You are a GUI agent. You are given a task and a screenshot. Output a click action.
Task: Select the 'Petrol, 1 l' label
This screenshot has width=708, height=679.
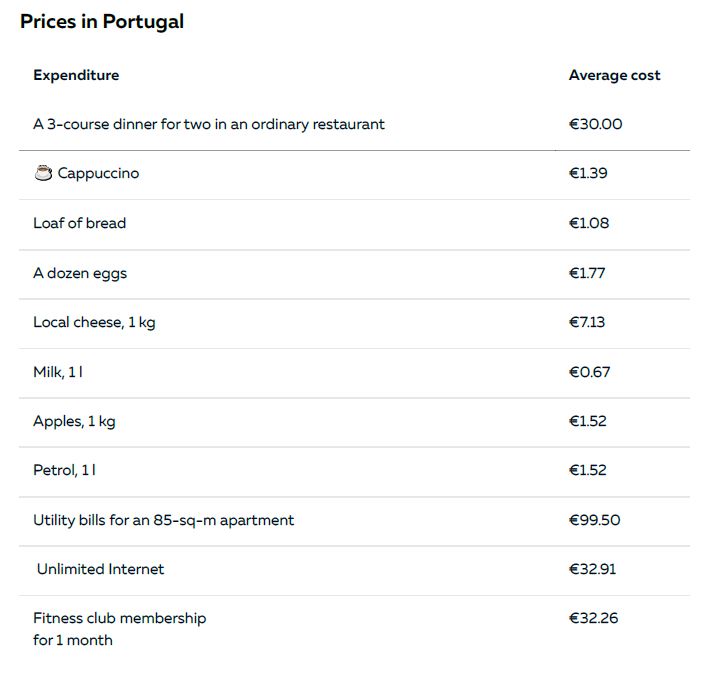(65, 470)
